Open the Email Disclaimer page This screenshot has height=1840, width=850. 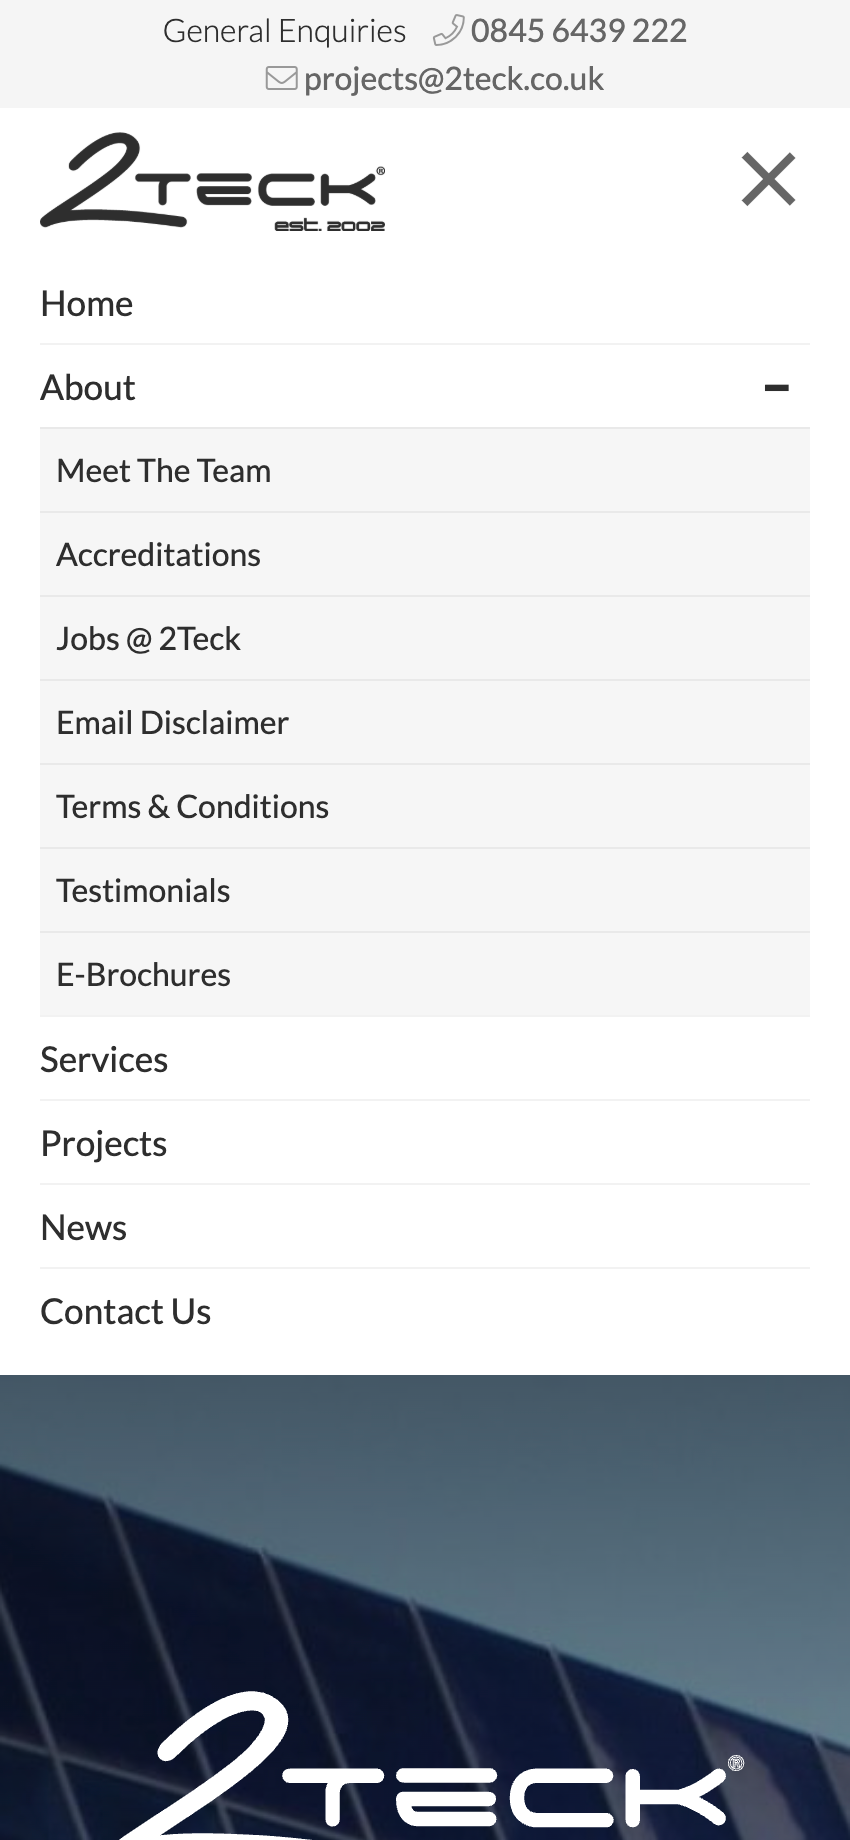[172, 723]
